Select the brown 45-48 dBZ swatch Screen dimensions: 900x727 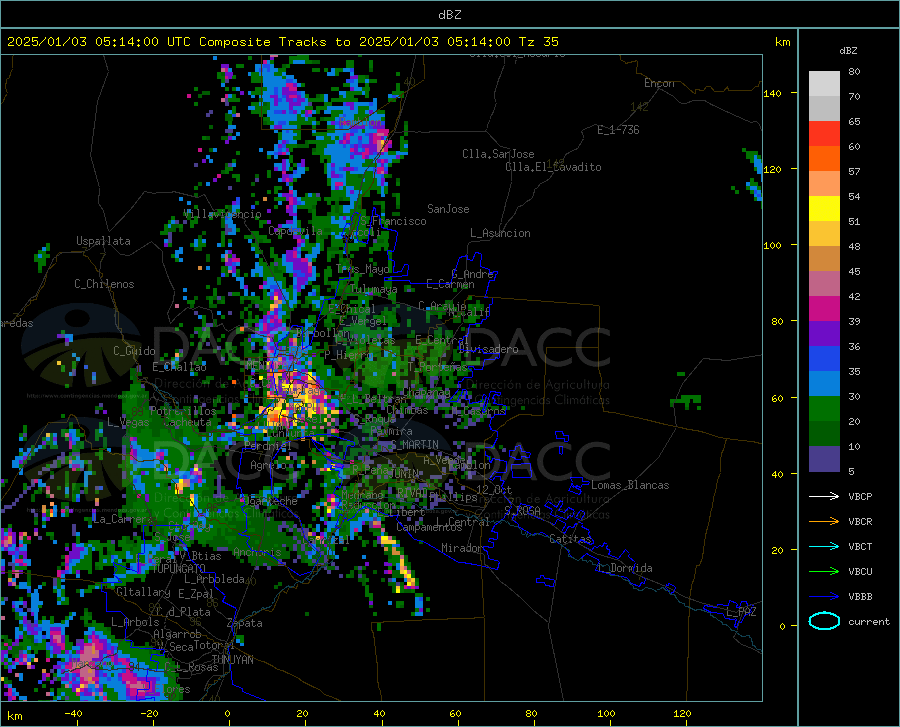tap(824, 259)
